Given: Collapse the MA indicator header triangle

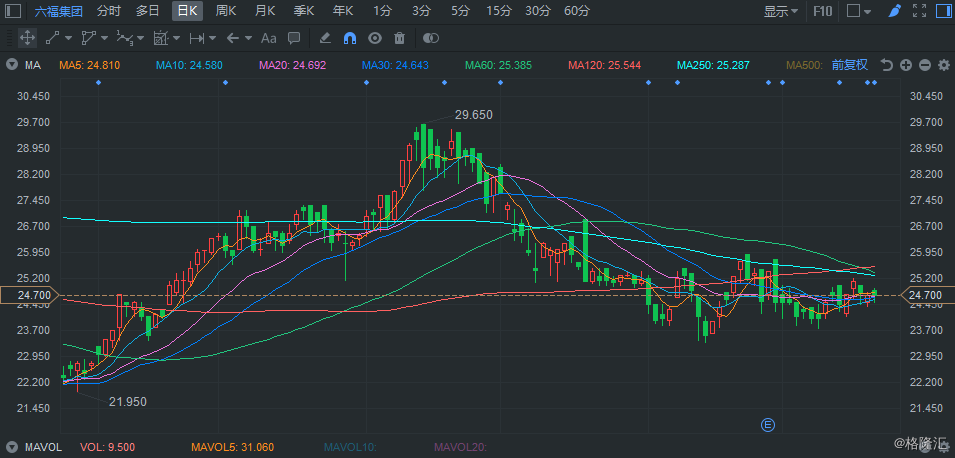Looking at the screenshot, I should 12,65.
